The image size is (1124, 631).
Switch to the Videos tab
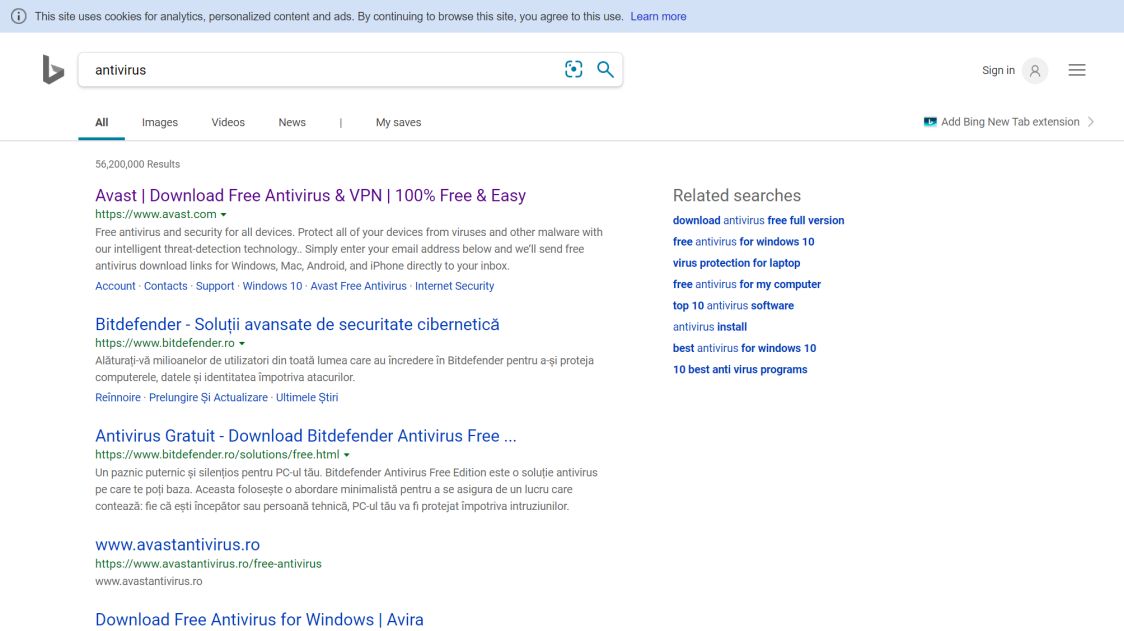pos(228,123)
